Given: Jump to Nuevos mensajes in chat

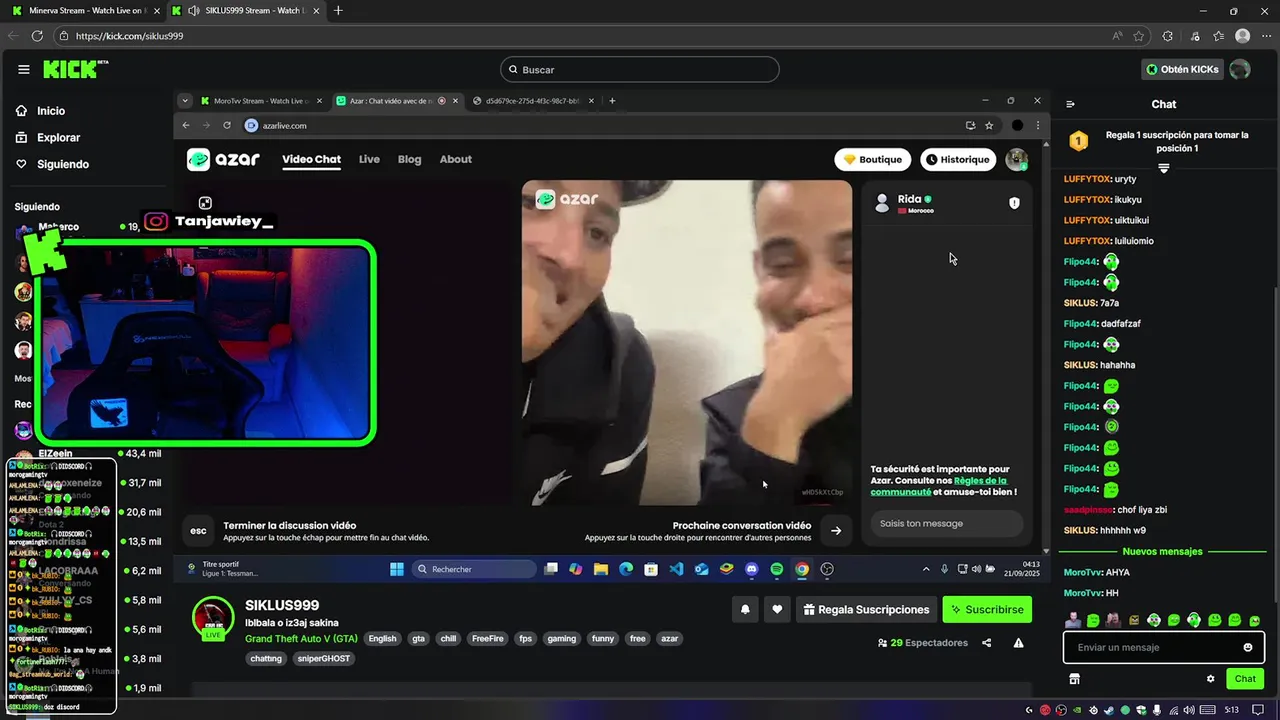Looking at the screenshot, I should 1163,551.
